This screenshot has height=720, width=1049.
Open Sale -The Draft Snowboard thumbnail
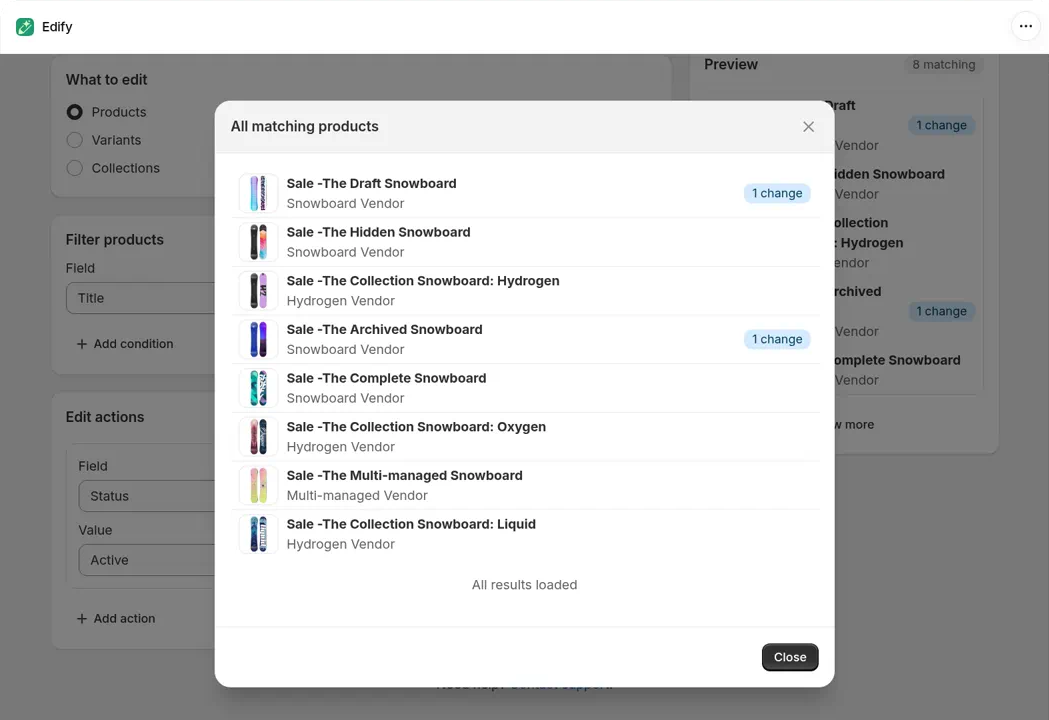pyautogui.click(x=258, y=193)
